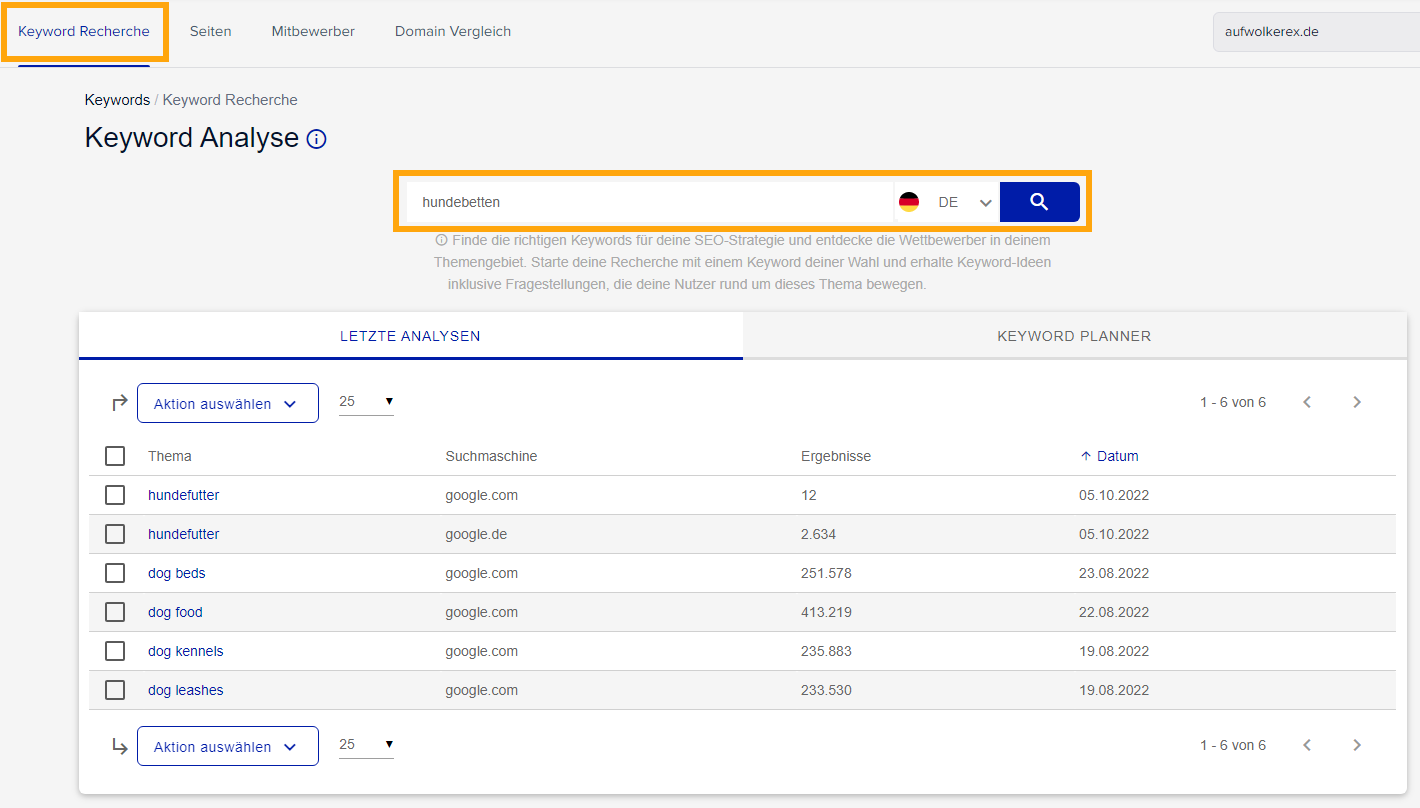Image resolution: width=1420 pixels, height=808 pixels.
Task: Click the top pagination previous-page arrow
Action: [x=1307, y=402]
